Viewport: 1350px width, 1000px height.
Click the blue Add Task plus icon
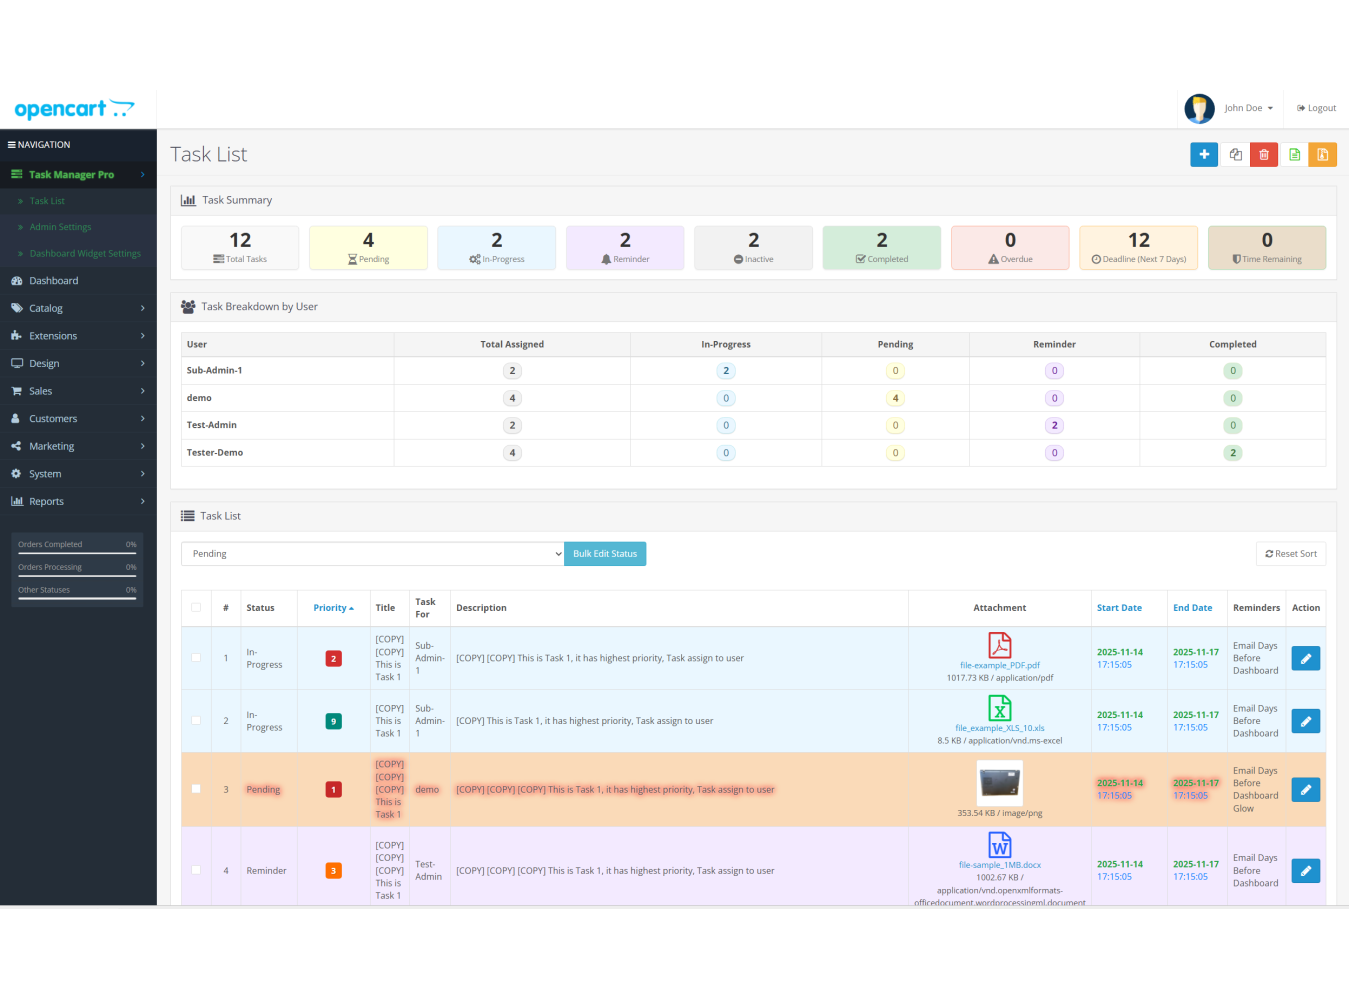(1204, 155)
